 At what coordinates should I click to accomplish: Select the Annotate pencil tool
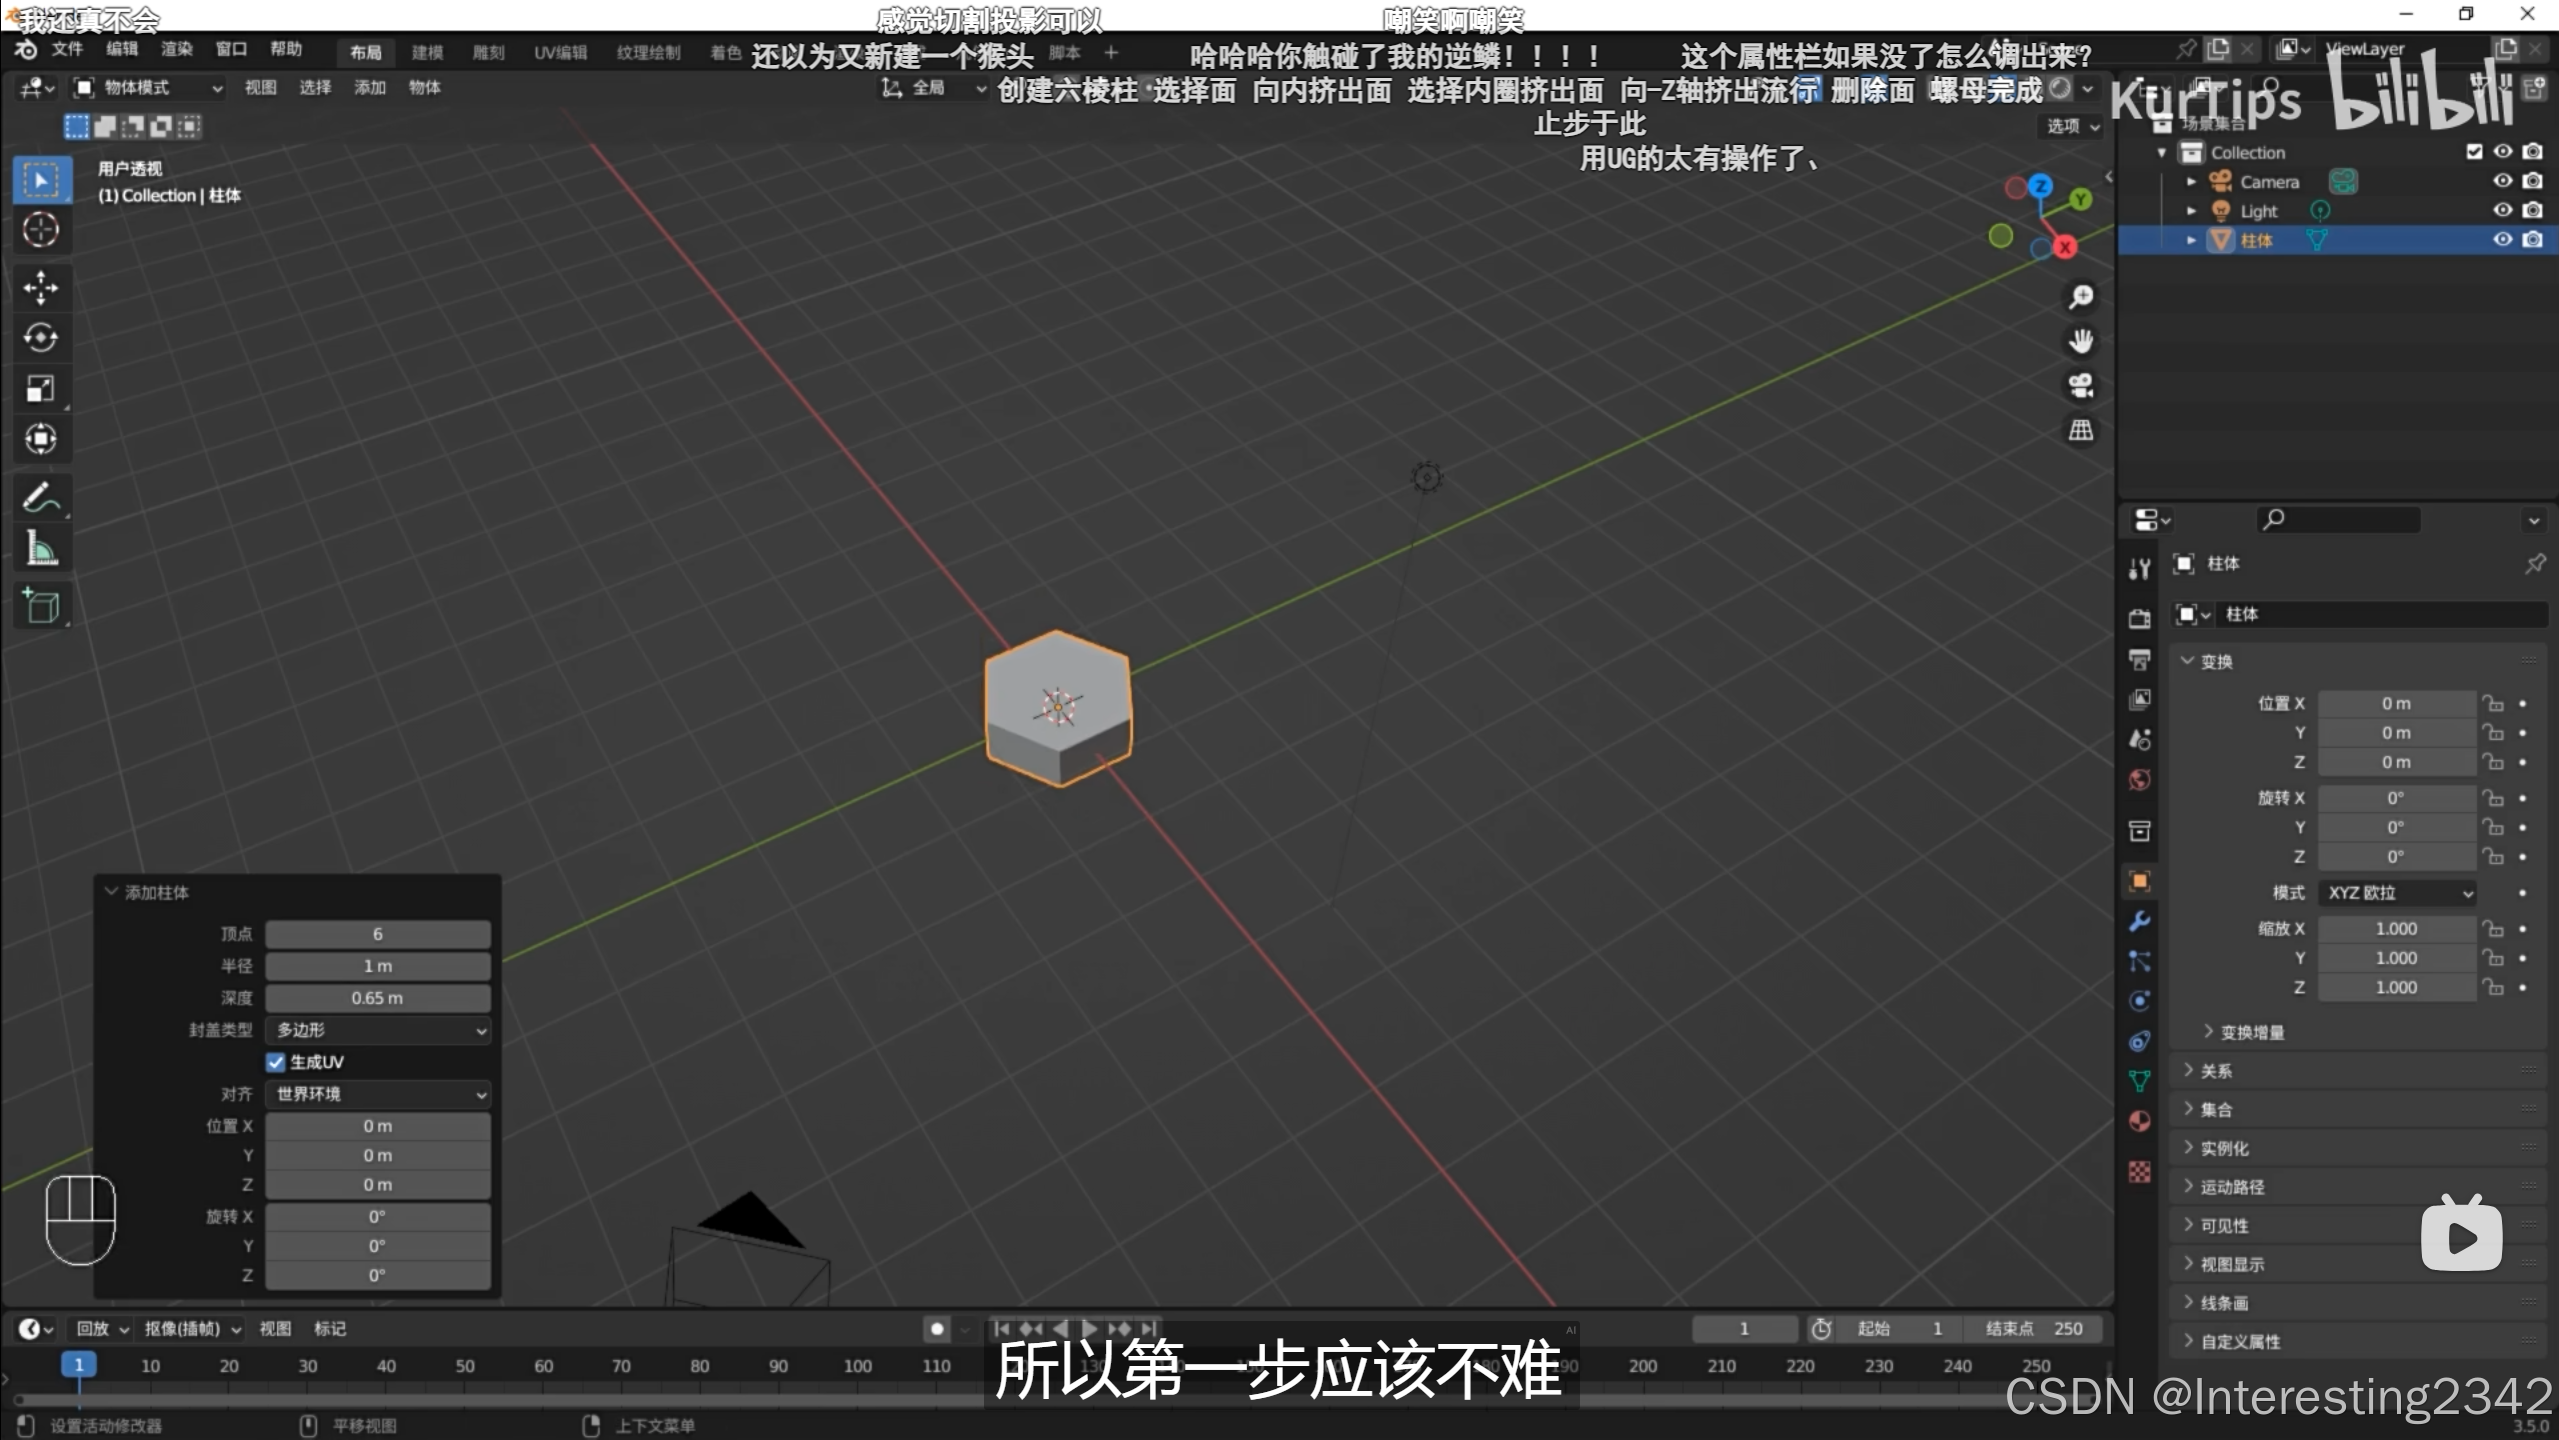click(40, 497)
